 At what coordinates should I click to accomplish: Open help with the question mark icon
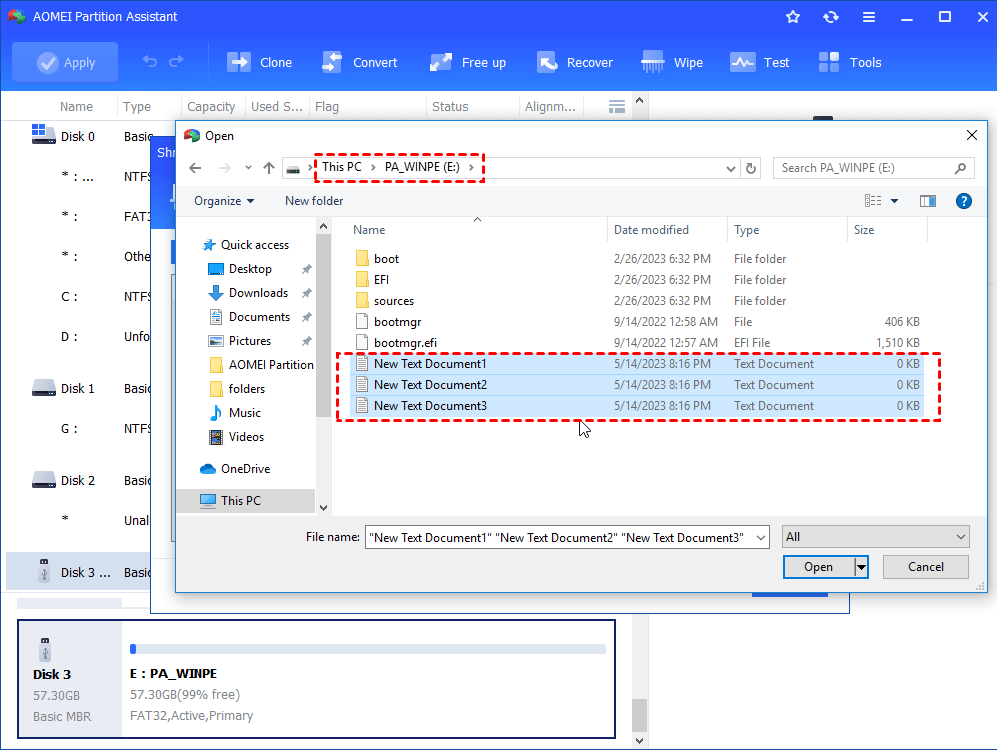pyautogui.click(x=963, y=201)
